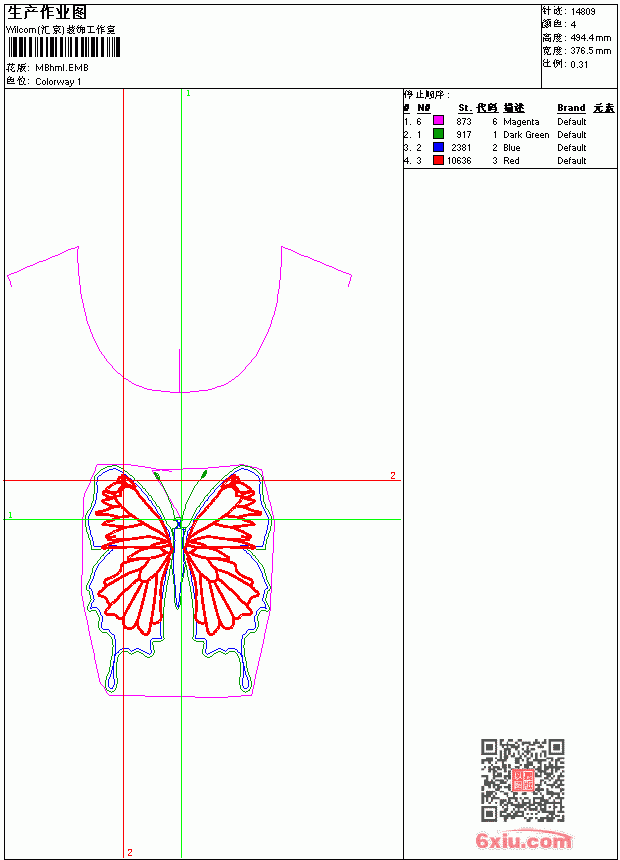Click the Magenta color swatch
The height and width of the screenshot is (860, 620).
point(438,121)
